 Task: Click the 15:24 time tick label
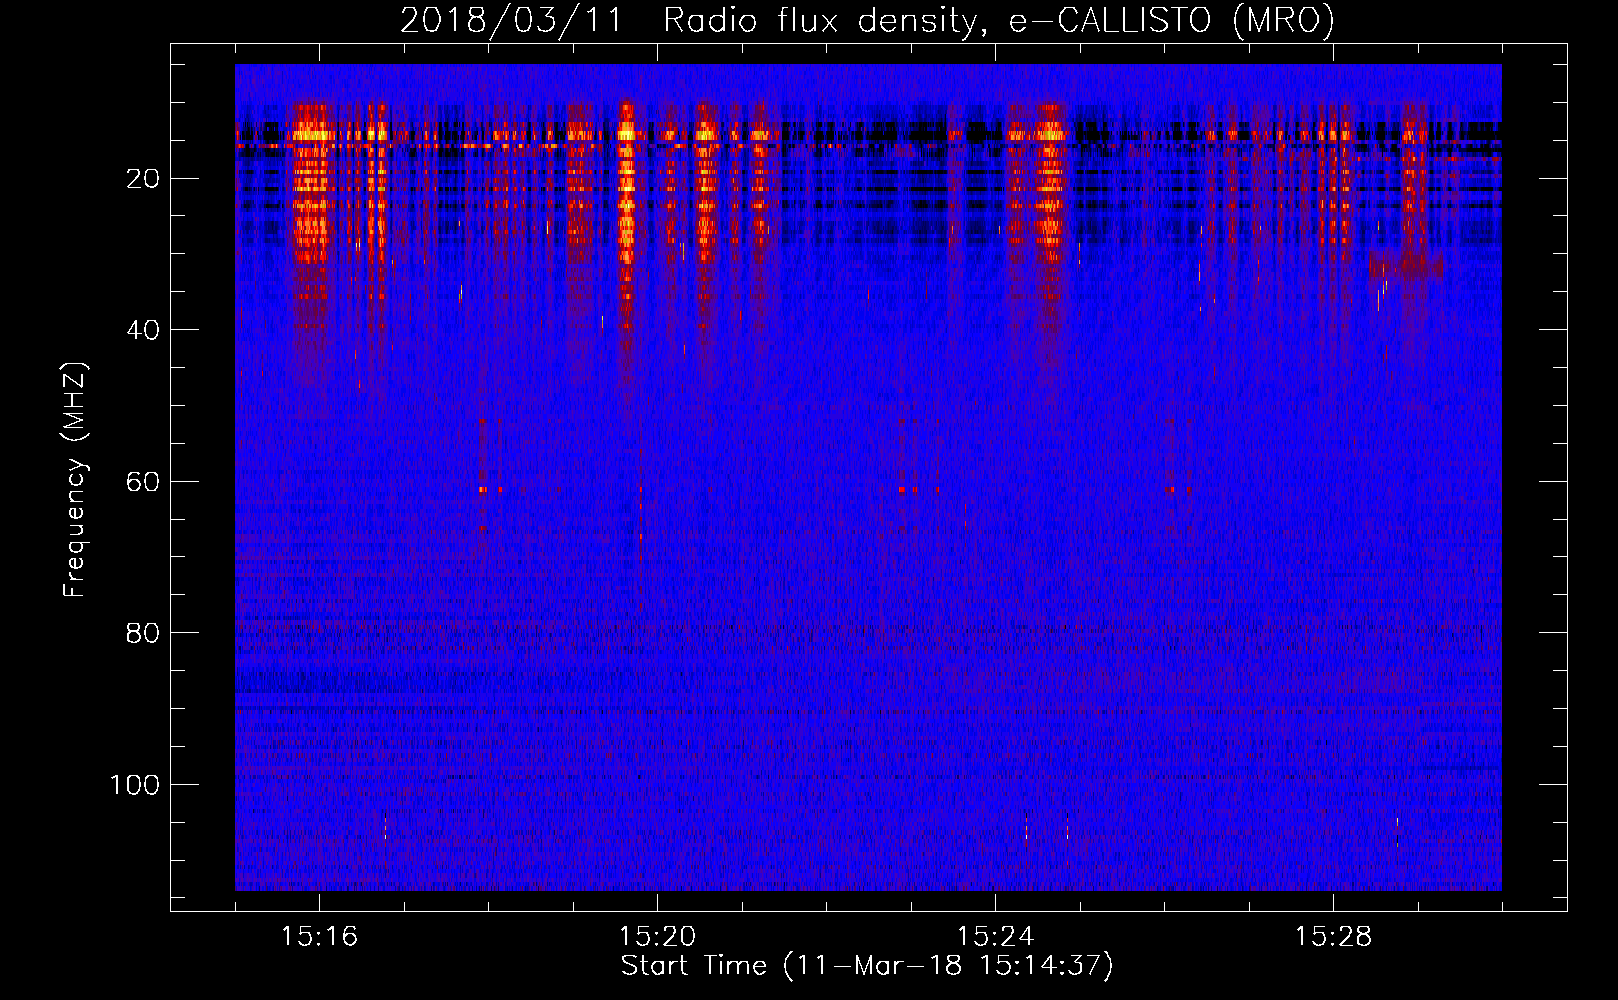point(995,936)
